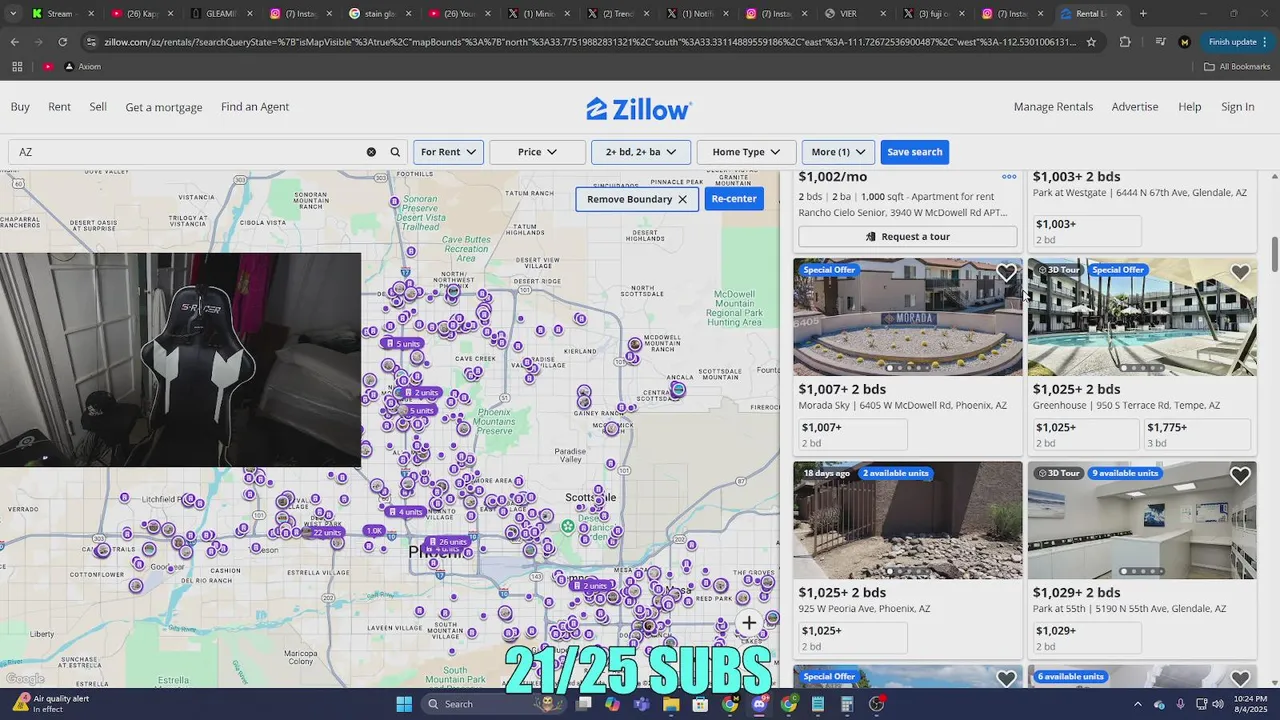
Task: Open a new browser tab with plus
Action: coord(1143,14)
